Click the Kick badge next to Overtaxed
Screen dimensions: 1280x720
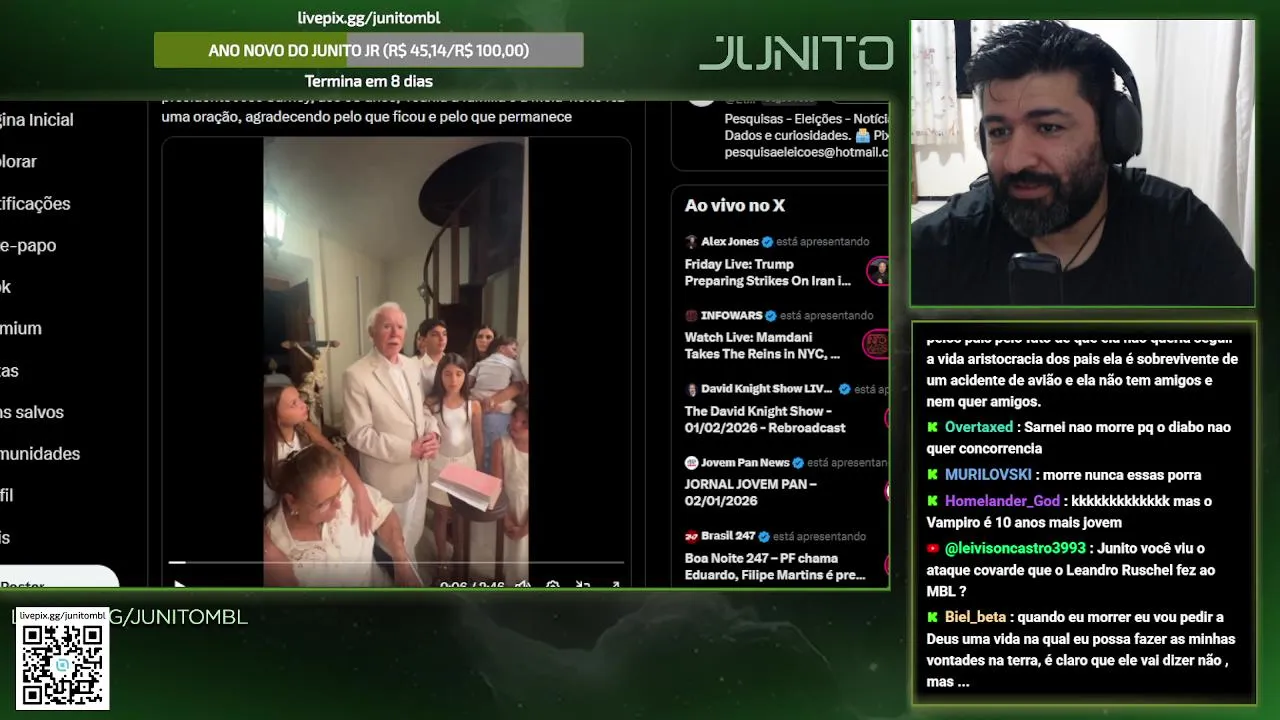(x=933, y=427)
